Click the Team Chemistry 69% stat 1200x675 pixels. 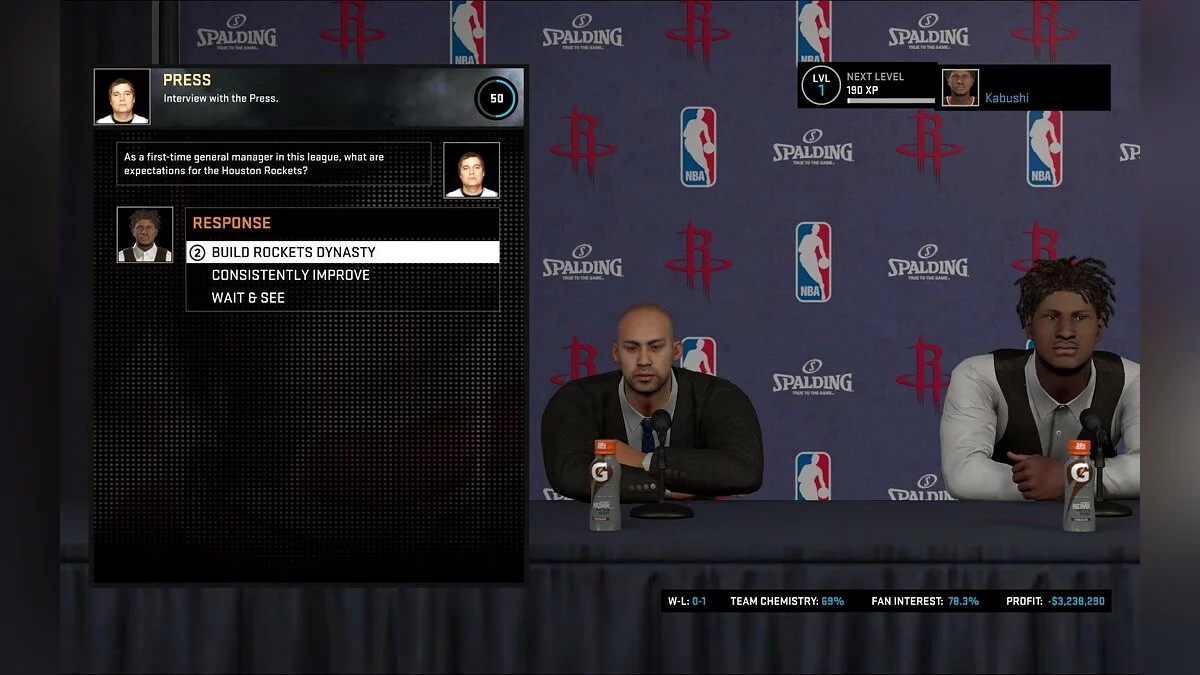(787, 601)
